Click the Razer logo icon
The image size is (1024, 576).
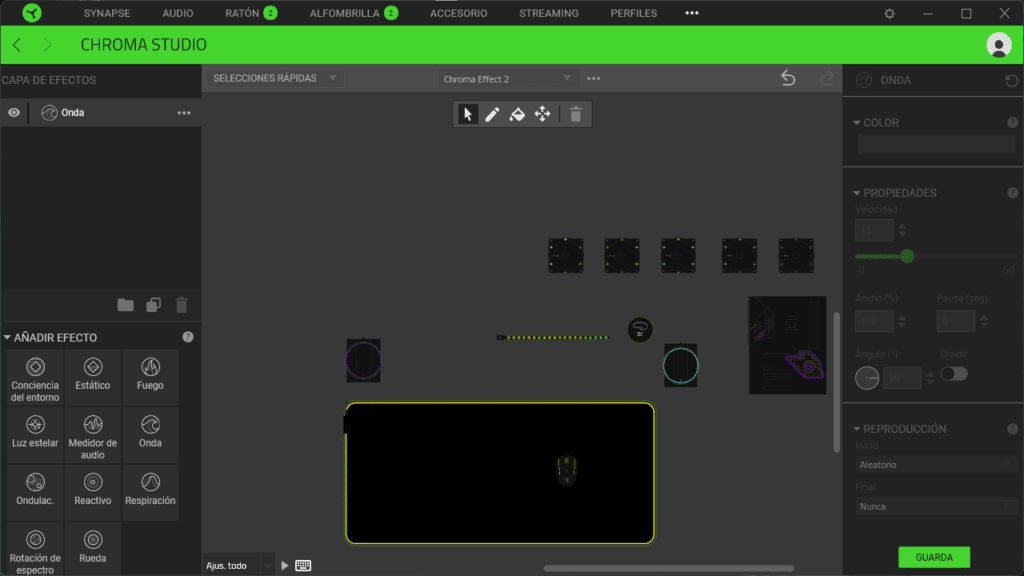click(31, 12)
